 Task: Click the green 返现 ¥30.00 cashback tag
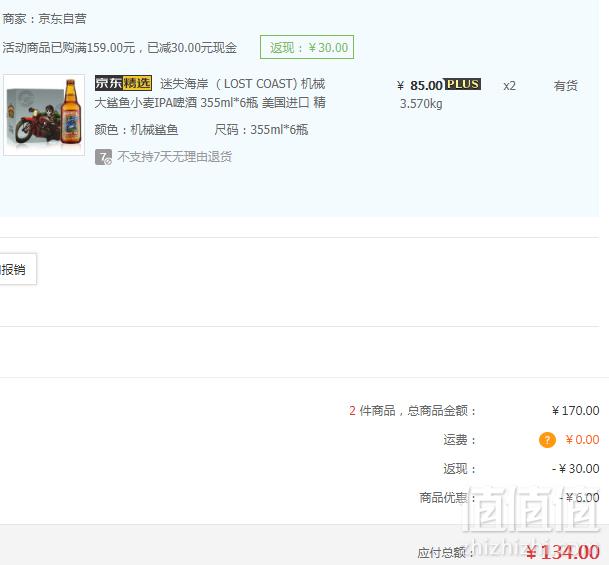(x=307, y=47)
